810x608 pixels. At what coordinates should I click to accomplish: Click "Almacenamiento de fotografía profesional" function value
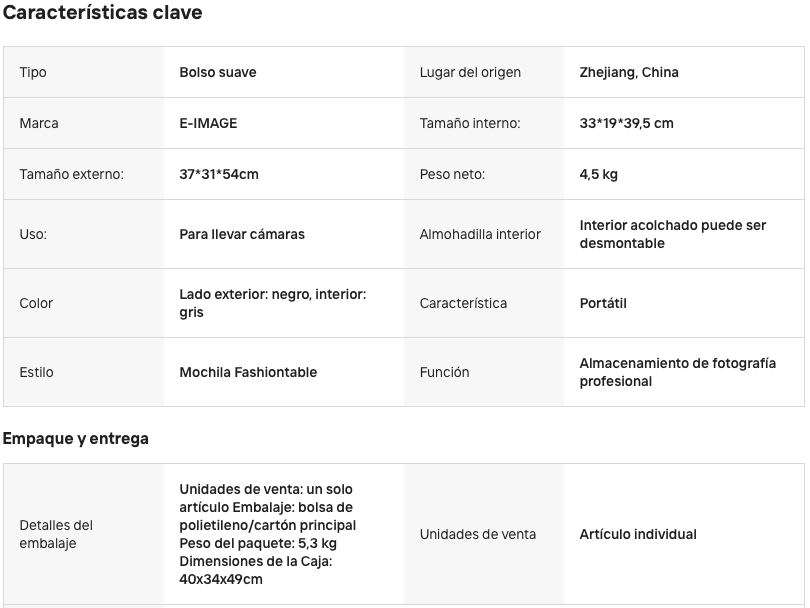pyautogui.click(x=677, y=372)
